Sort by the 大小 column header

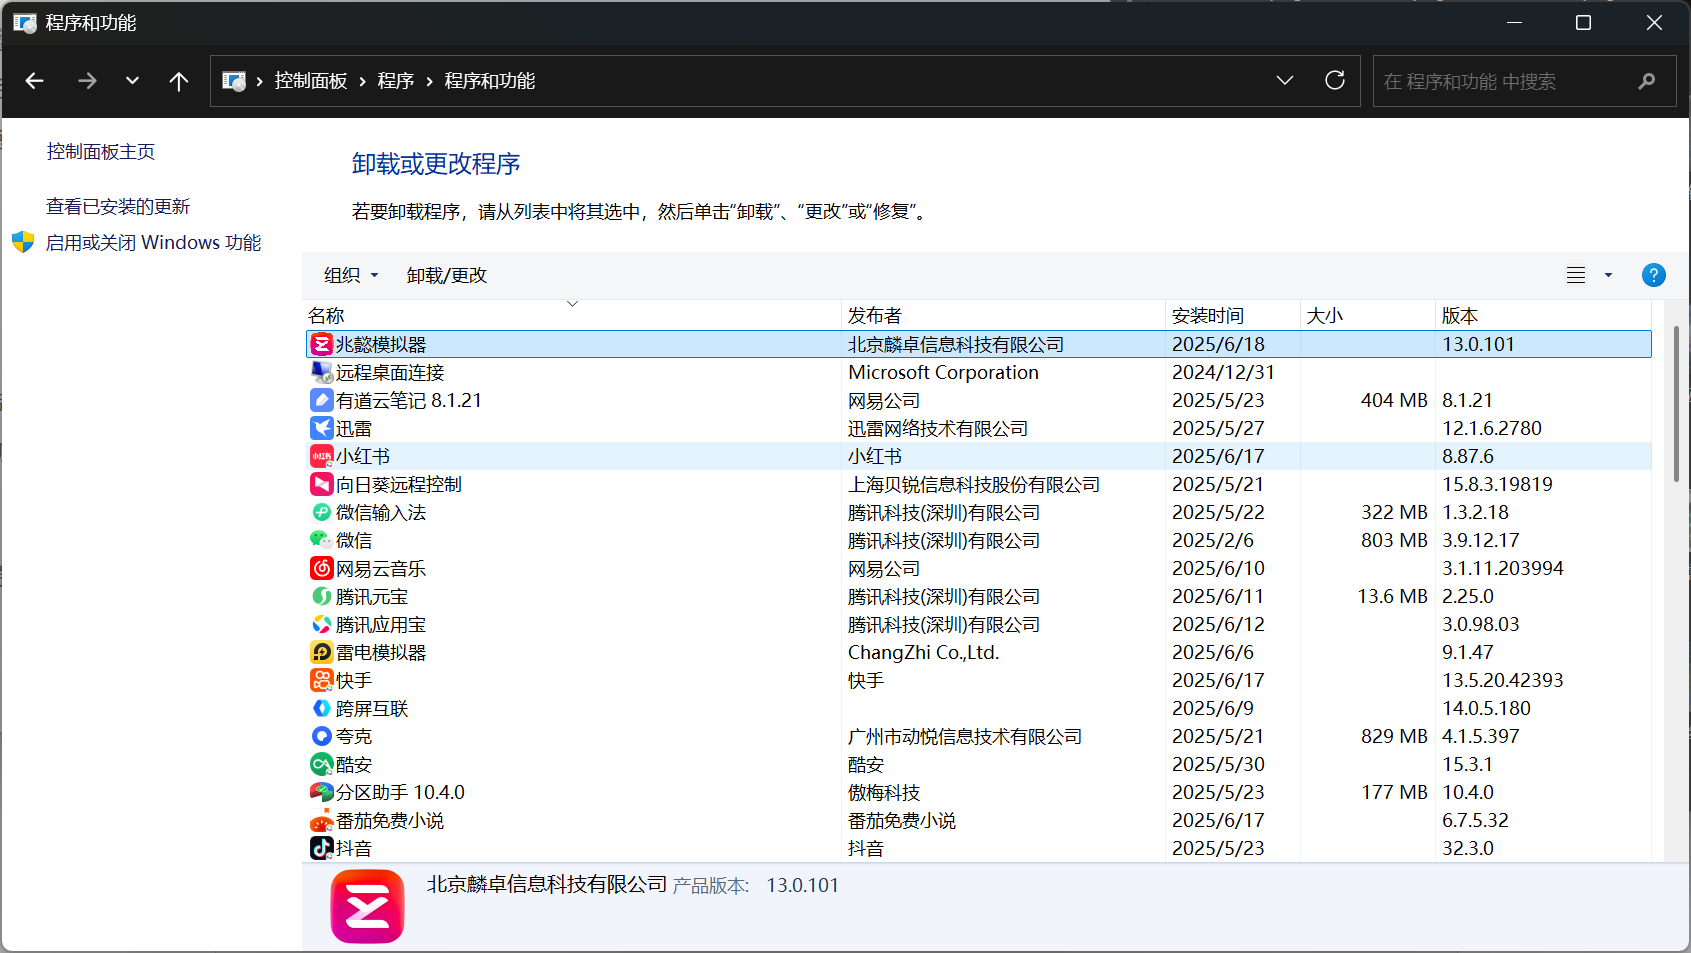[1367, 315]
